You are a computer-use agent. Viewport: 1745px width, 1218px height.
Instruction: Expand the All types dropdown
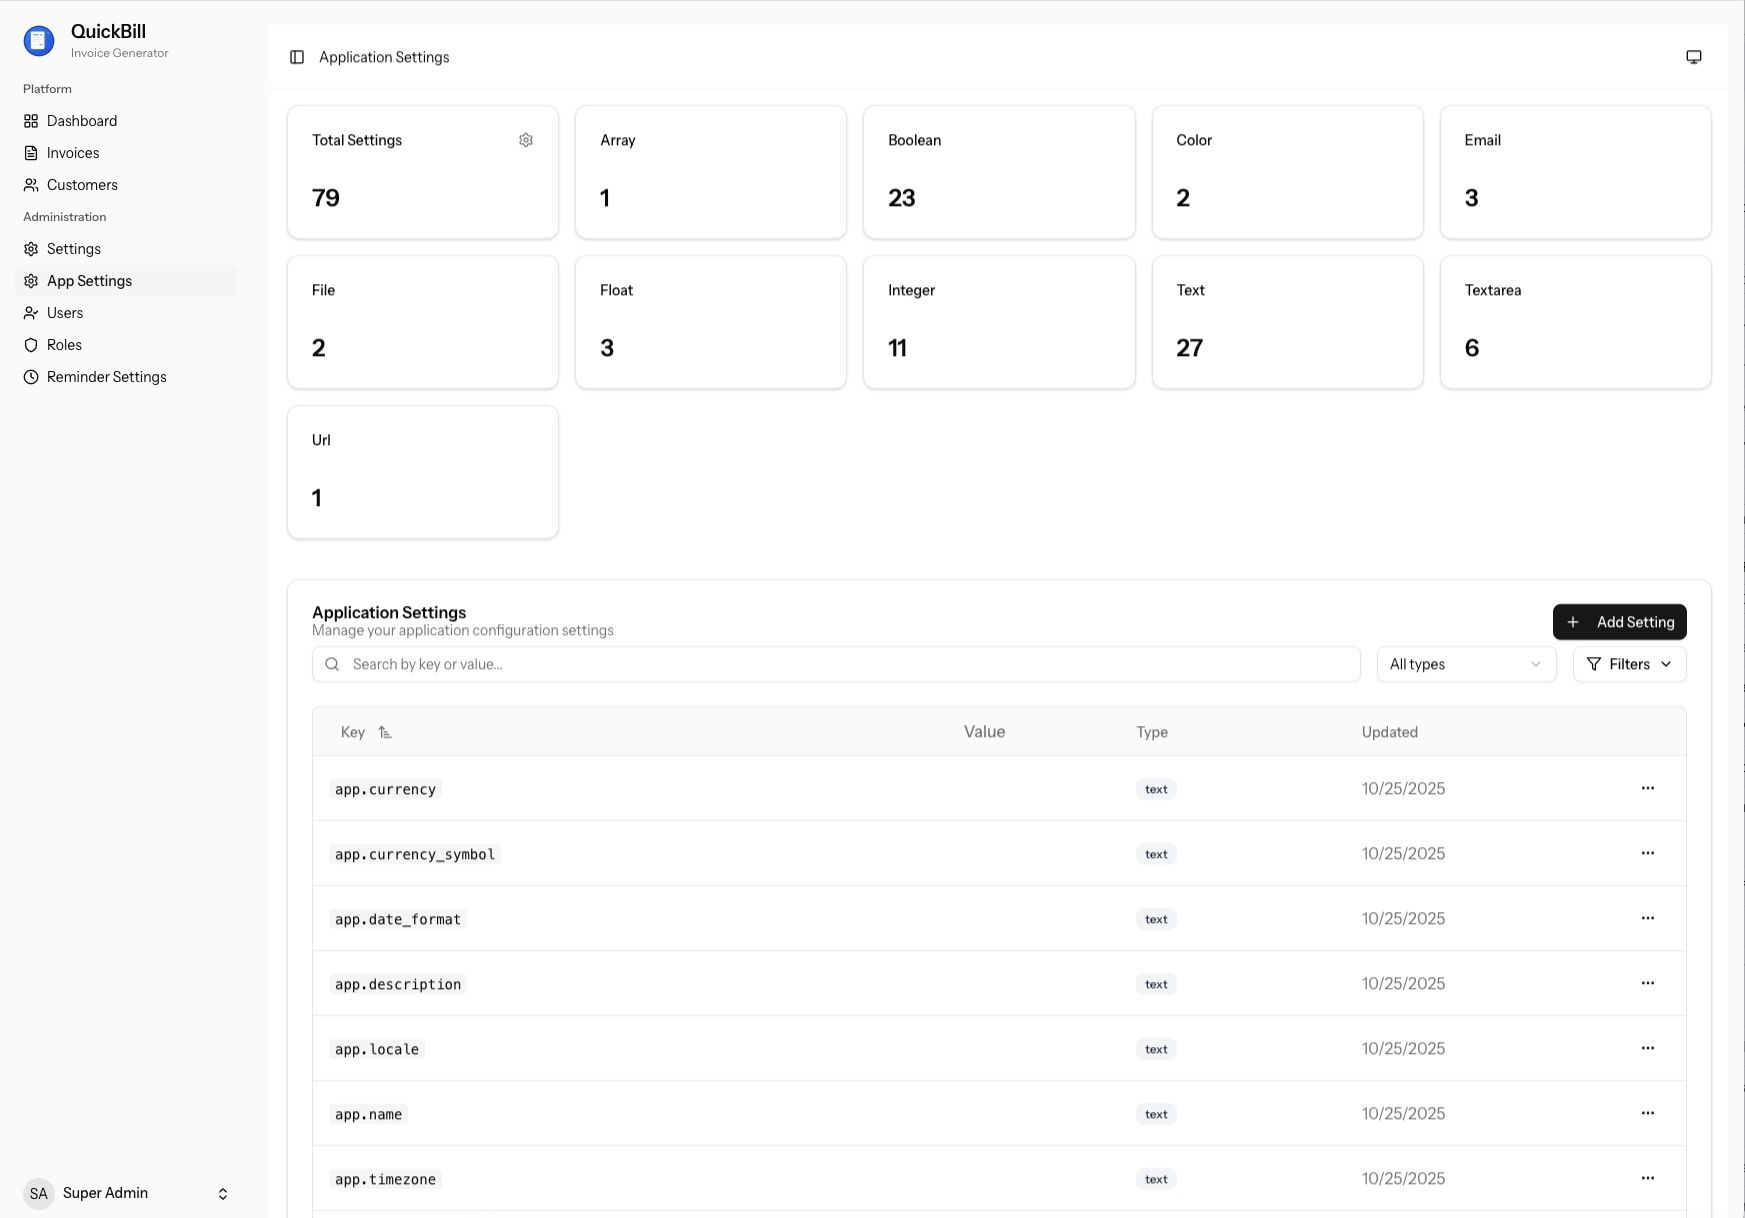[1465, 664]
